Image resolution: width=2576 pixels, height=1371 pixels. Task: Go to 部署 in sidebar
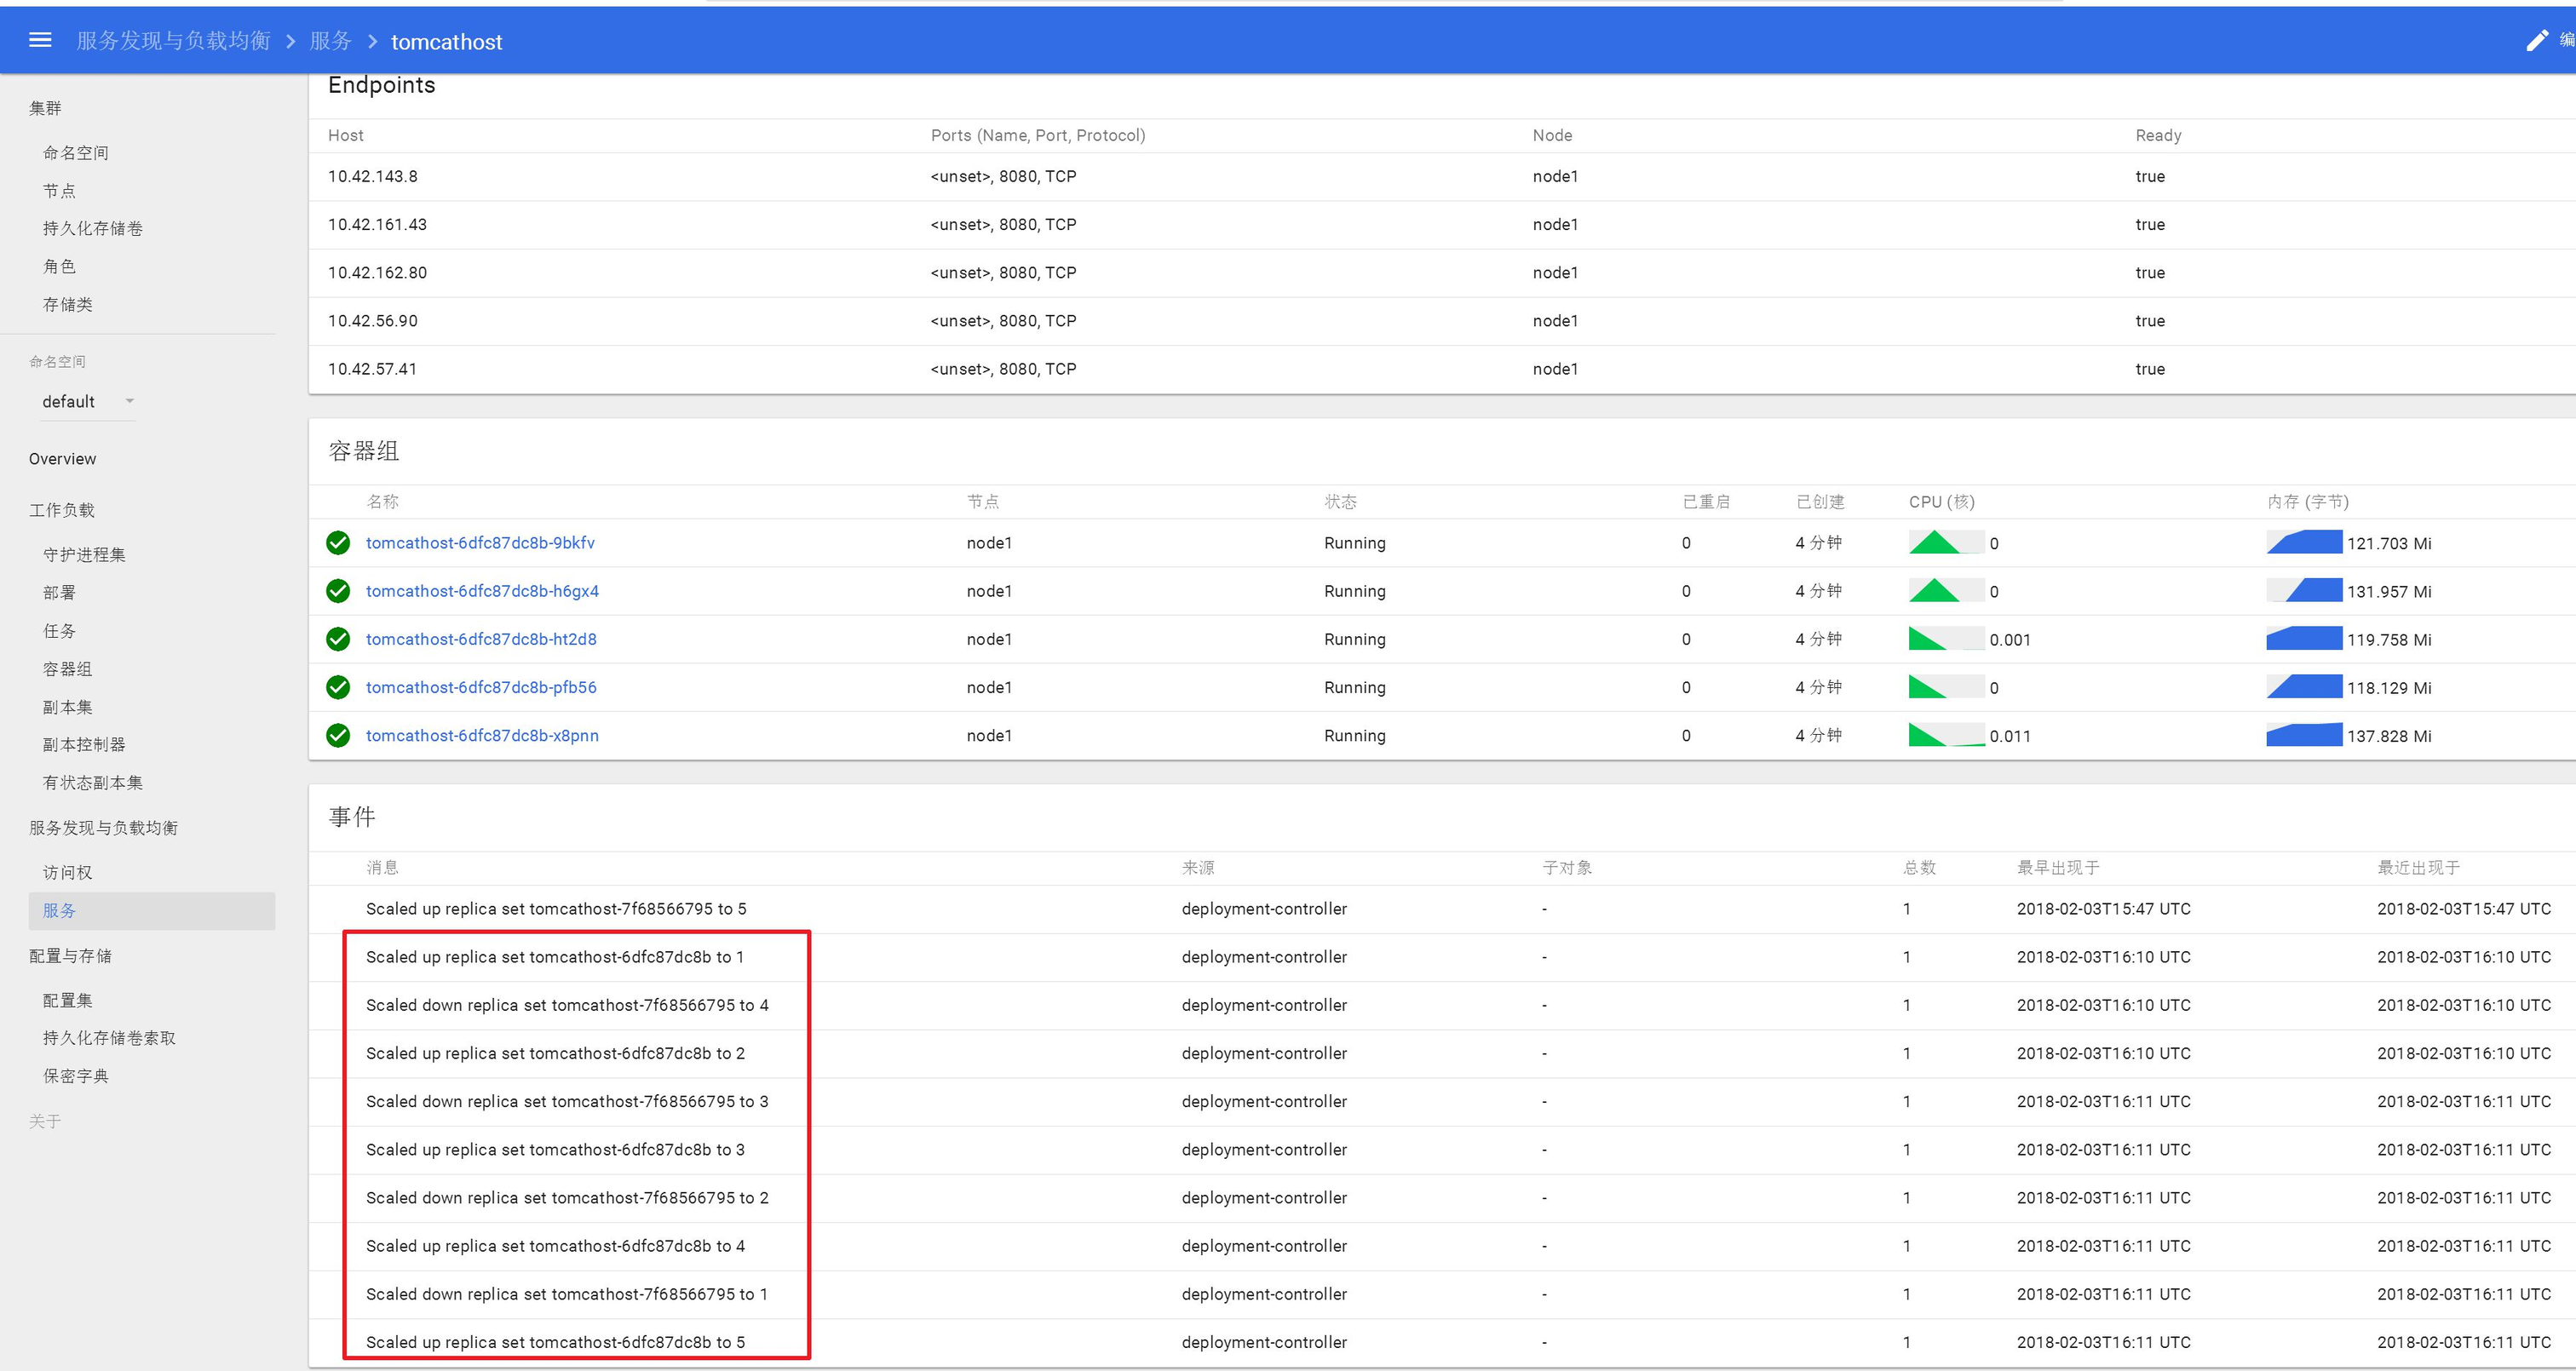click(59, 592)
